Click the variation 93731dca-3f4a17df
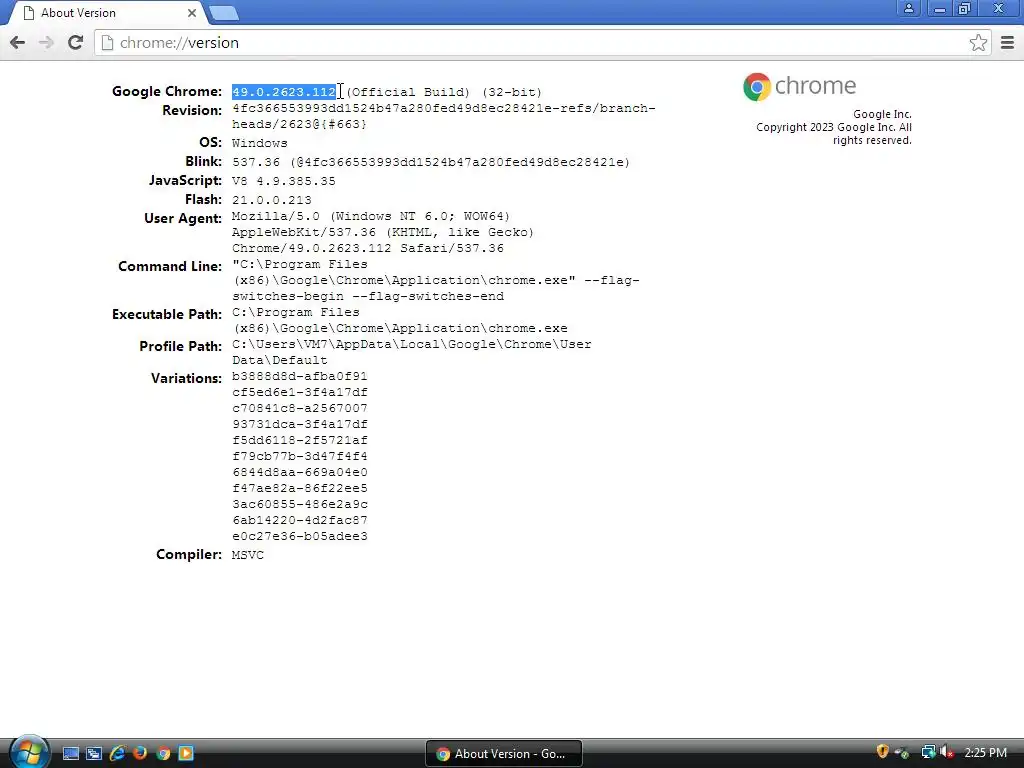The image size is (1024, 768). pyautogui.click(x=300, y=424)
